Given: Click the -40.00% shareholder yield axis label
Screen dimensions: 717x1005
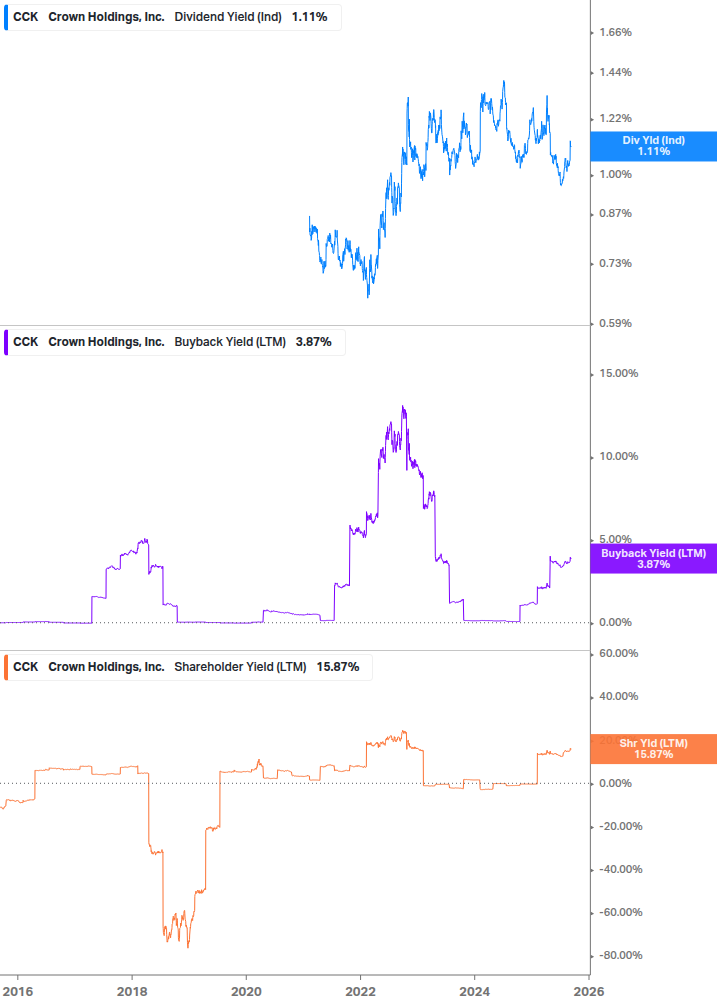Looking at the screenshot, I should [x=620, y=870].
